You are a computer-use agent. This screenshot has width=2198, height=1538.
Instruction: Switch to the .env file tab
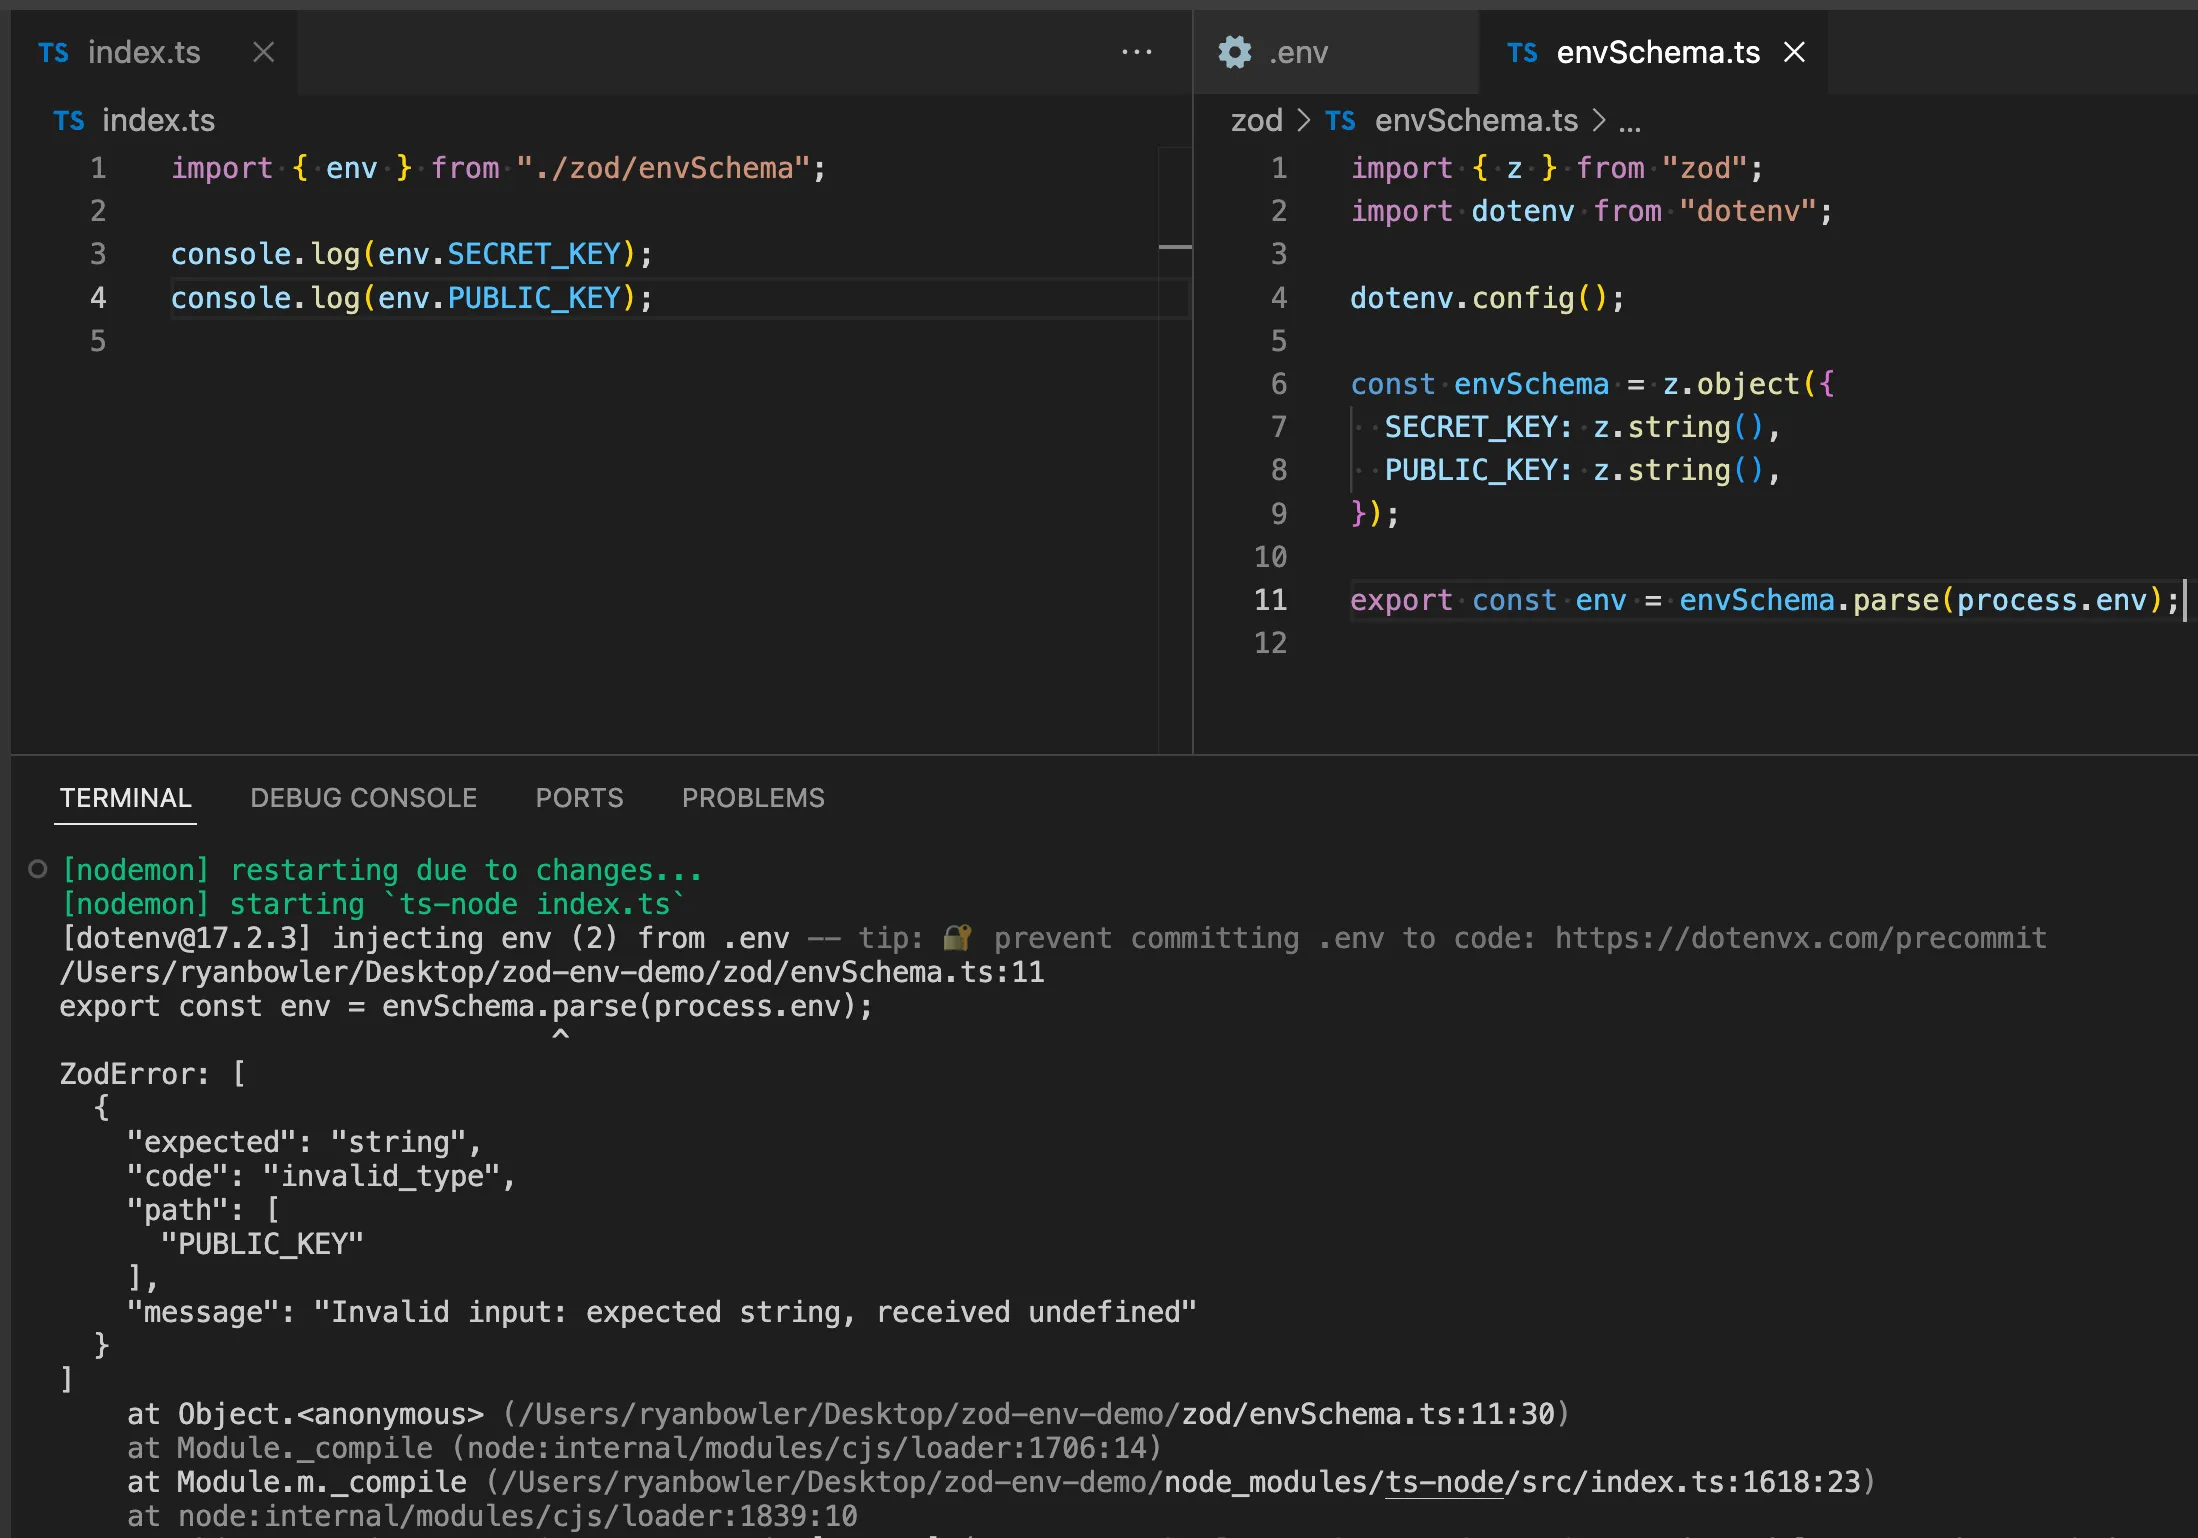click(1297, 52)
